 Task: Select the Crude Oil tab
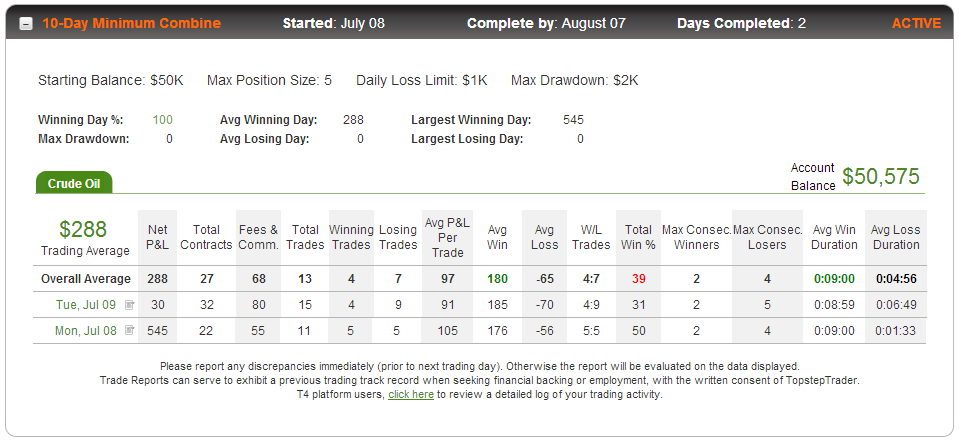coord(74,183)
